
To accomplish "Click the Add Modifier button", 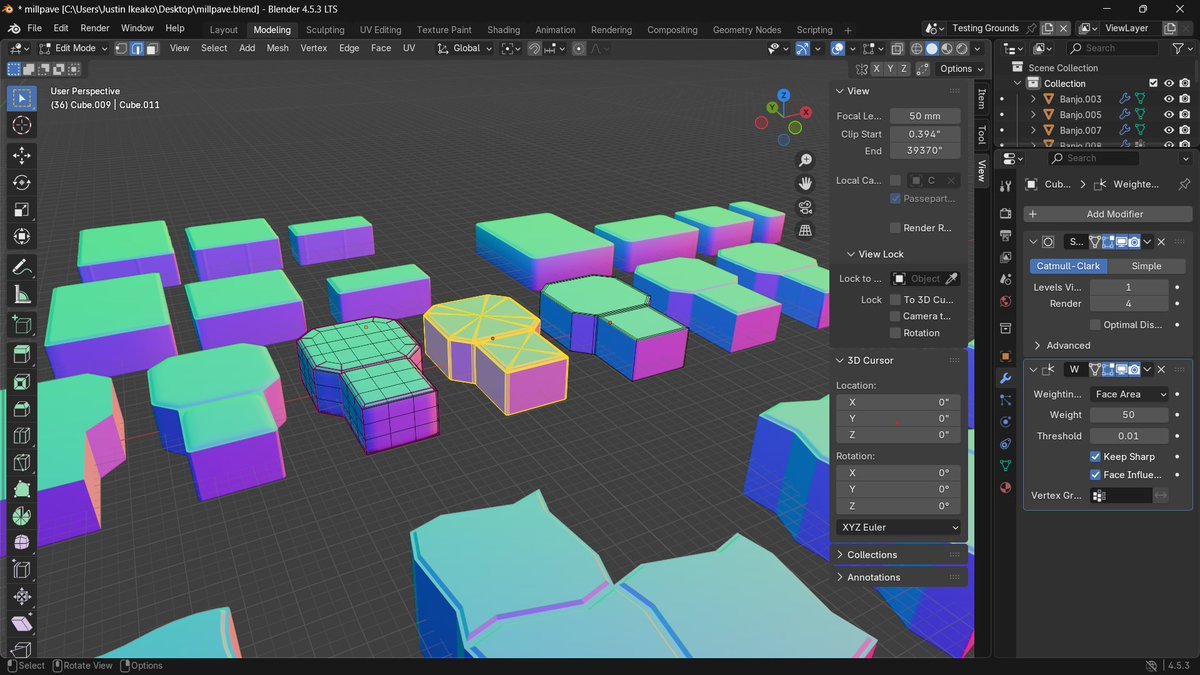I will point(1108,214).
